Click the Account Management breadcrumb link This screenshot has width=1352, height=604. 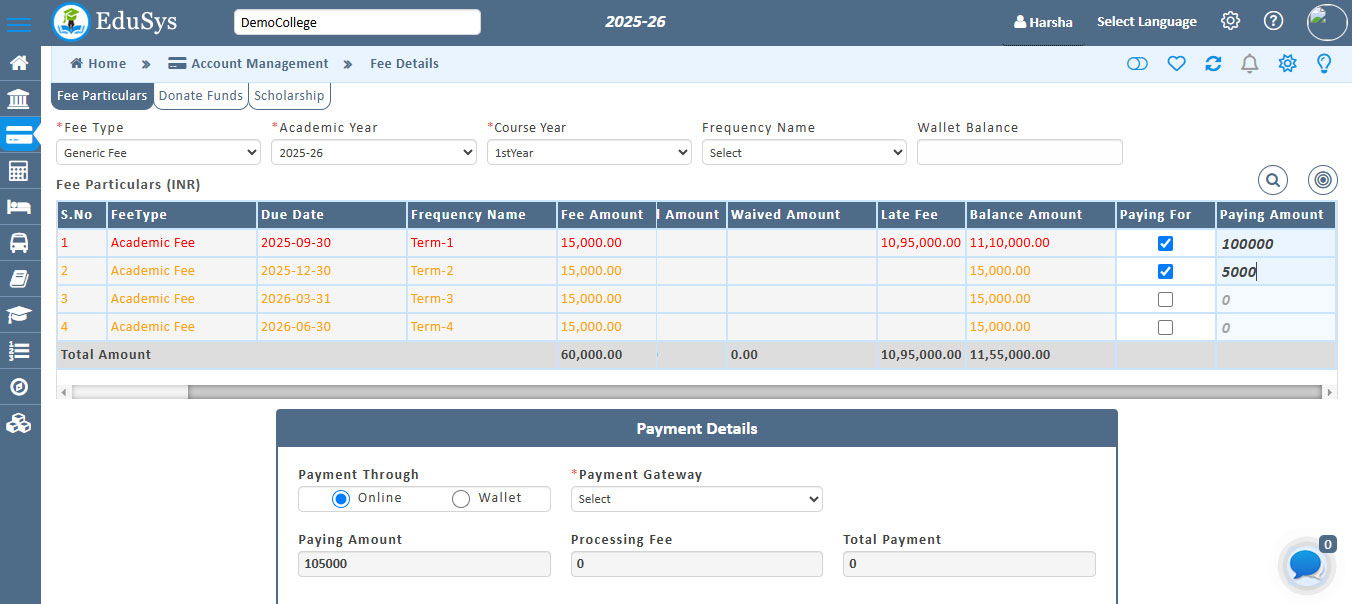coord(259,63)
